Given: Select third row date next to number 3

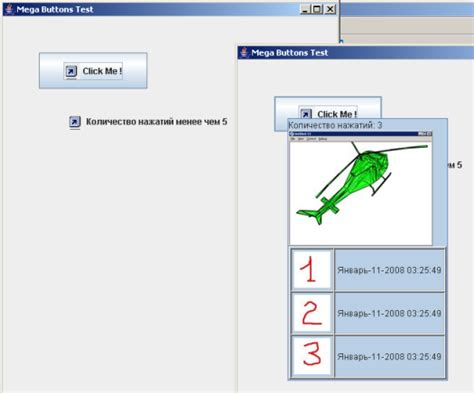Looking at the screenshot, I should 389,357.
